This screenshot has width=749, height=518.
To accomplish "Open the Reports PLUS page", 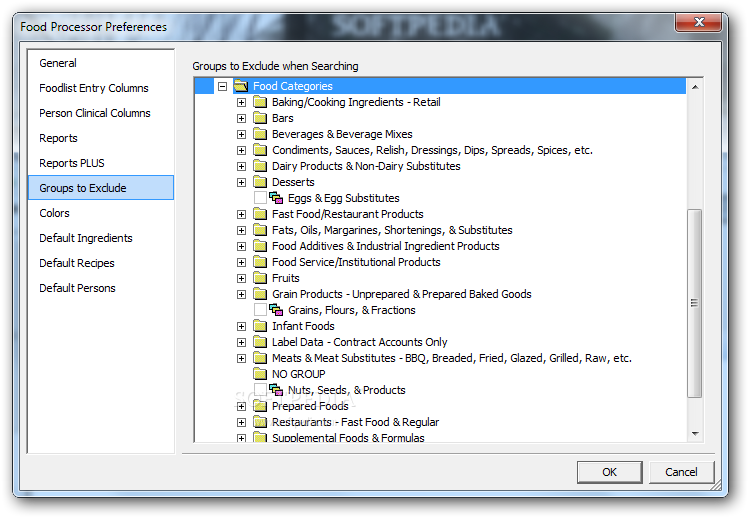I will click(x=101, y=163).
